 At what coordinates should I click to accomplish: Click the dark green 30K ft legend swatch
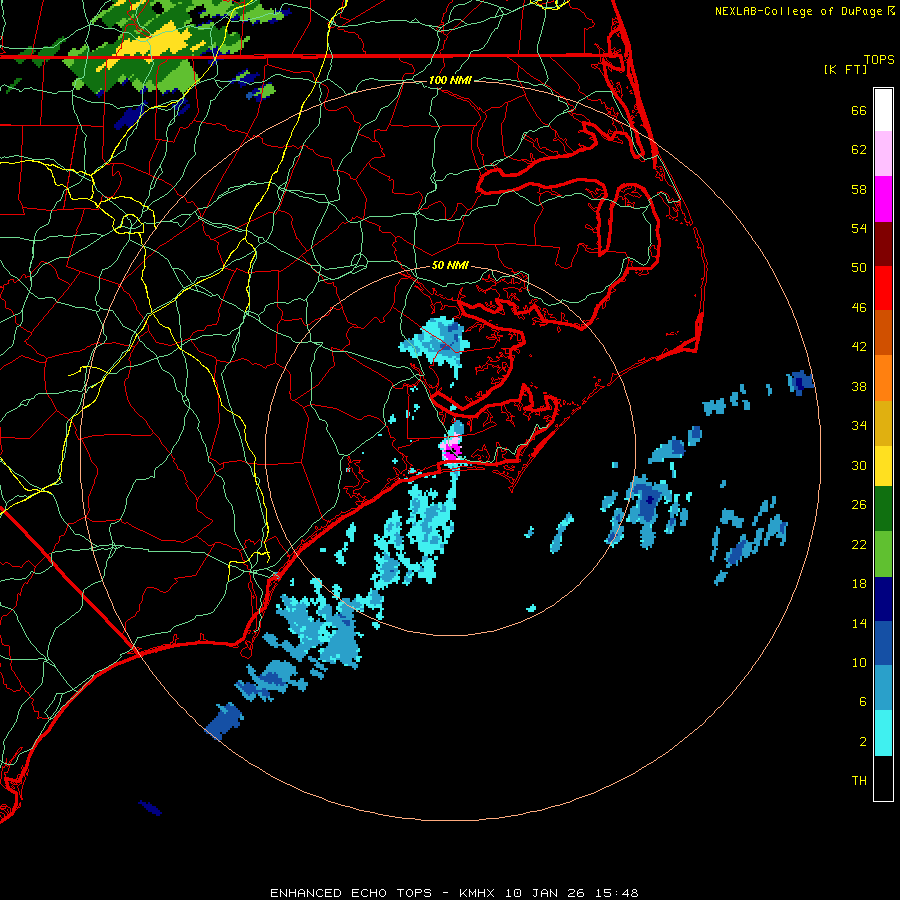click(883, 509)
